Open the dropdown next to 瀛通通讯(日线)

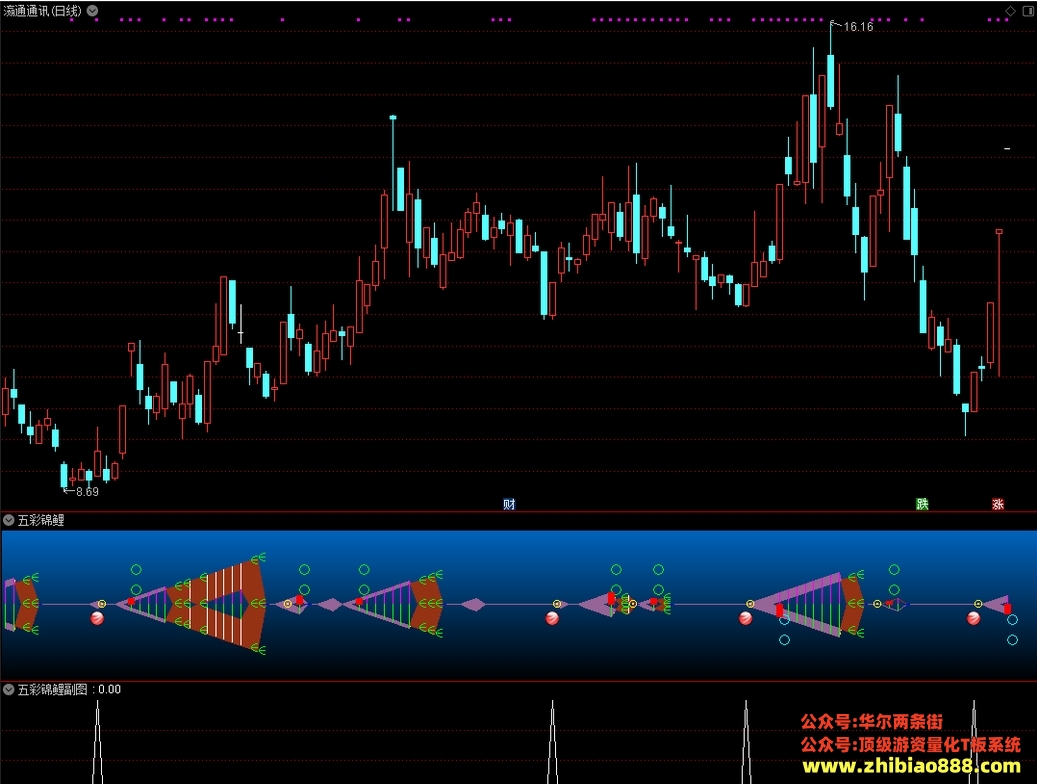click(x=93, y=11)
